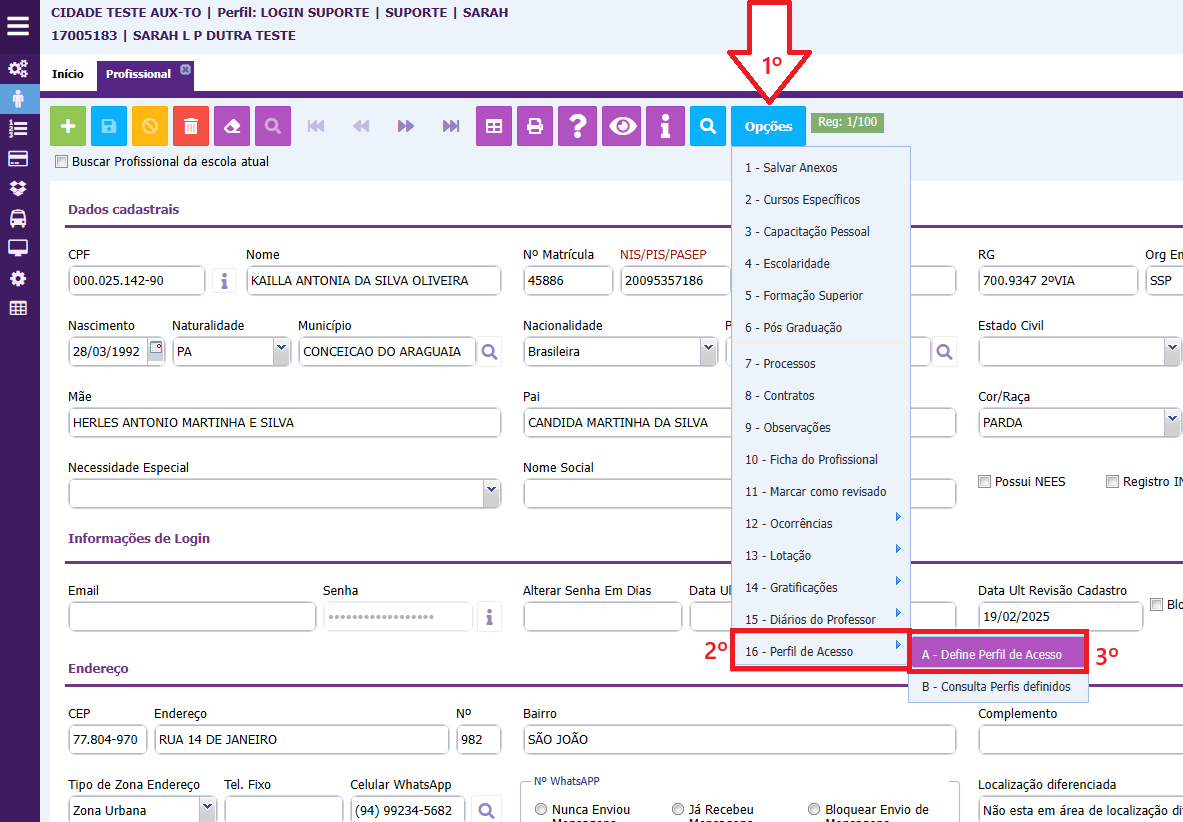The width and height of the screenshot is (1183, 822).
Task: Enable Buscar Profissional da escola atual checkbox
Action: pyautogui.click(x=62, y=162)
